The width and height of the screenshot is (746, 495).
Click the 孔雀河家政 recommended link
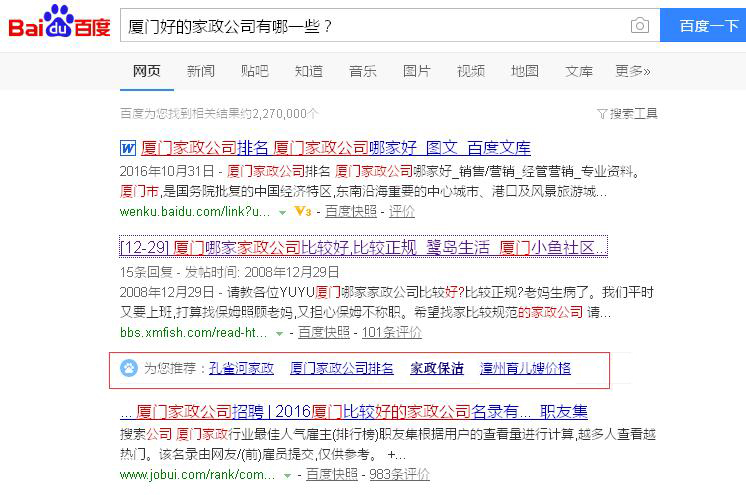click(241, 369)
